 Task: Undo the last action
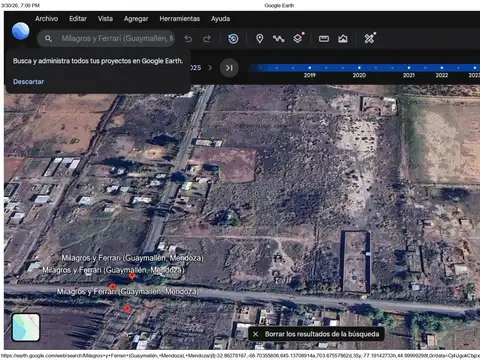click(188, 39)
